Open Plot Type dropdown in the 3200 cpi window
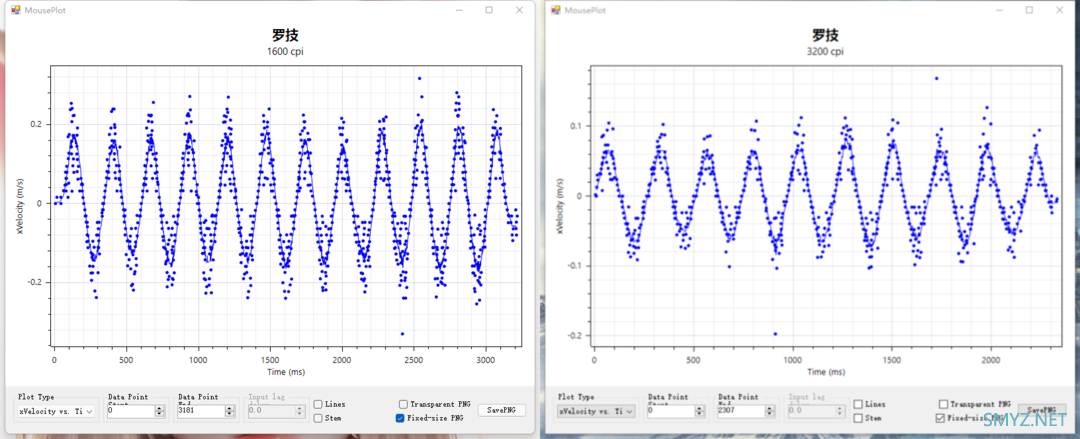Viewport: 1080px width, 439px height. coord(597,411)
